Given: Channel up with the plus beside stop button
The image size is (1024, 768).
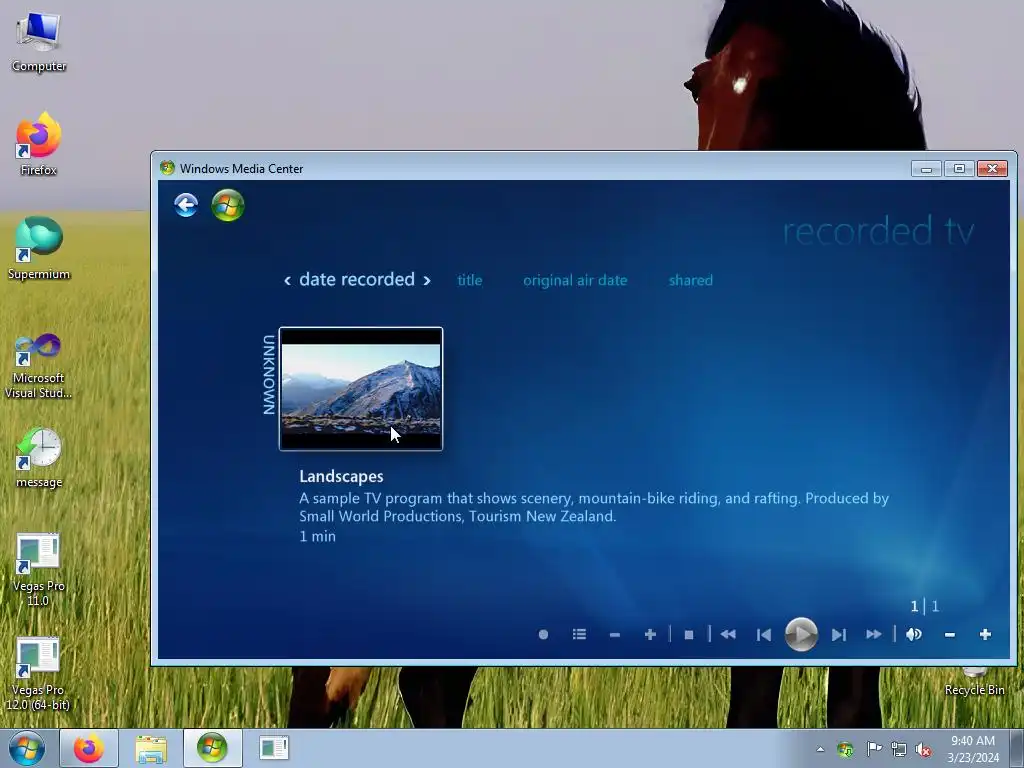Looking at the screenshot, I should pyautogui.click(x=650, y=635).
